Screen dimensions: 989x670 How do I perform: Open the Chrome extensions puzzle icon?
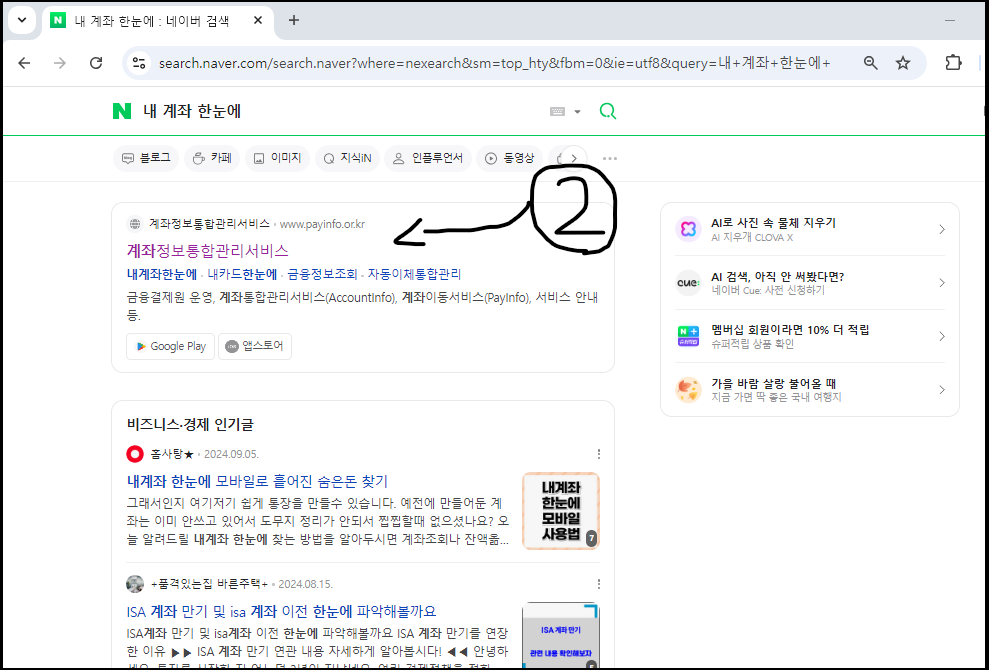[x=953, y=63]
